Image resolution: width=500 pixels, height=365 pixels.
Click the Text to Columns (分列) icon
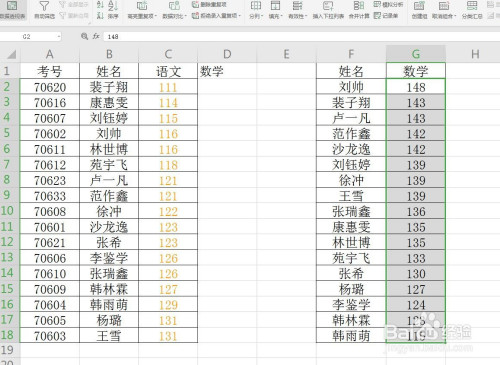[256, 6]
